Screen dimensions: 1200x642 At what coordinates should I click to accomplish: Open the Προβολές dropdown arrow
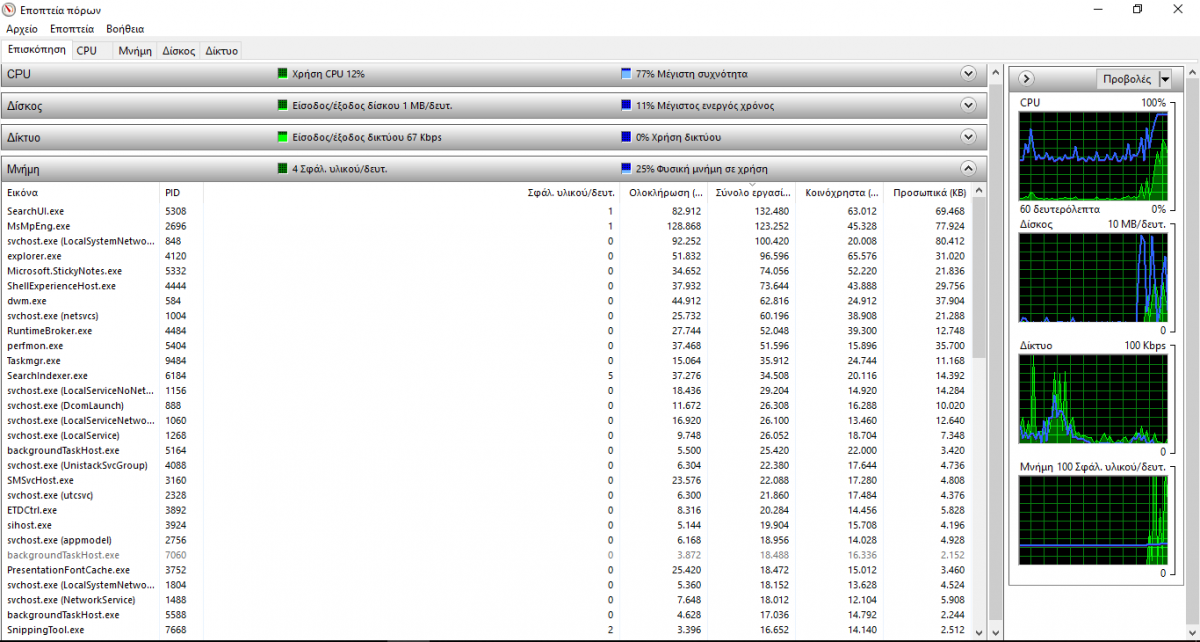click(x=1165, y=79)
